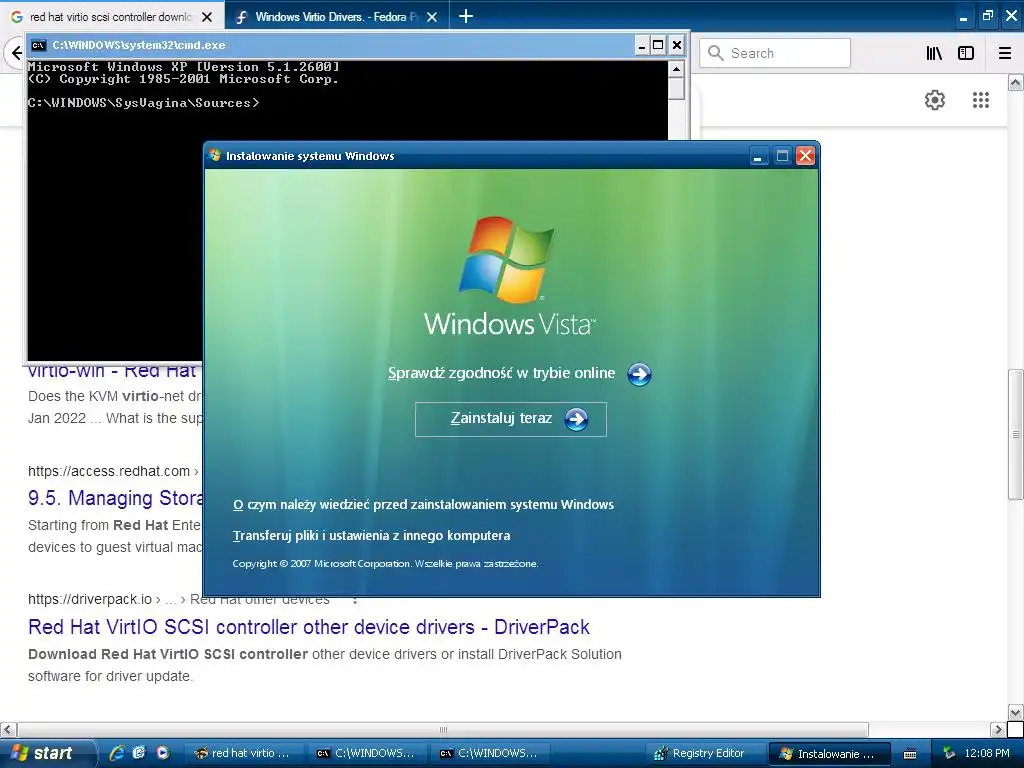The width and height of the screenshot is (1024, 768).
Task: Open the browser Library icon
Action: click(x=934, y=54)
